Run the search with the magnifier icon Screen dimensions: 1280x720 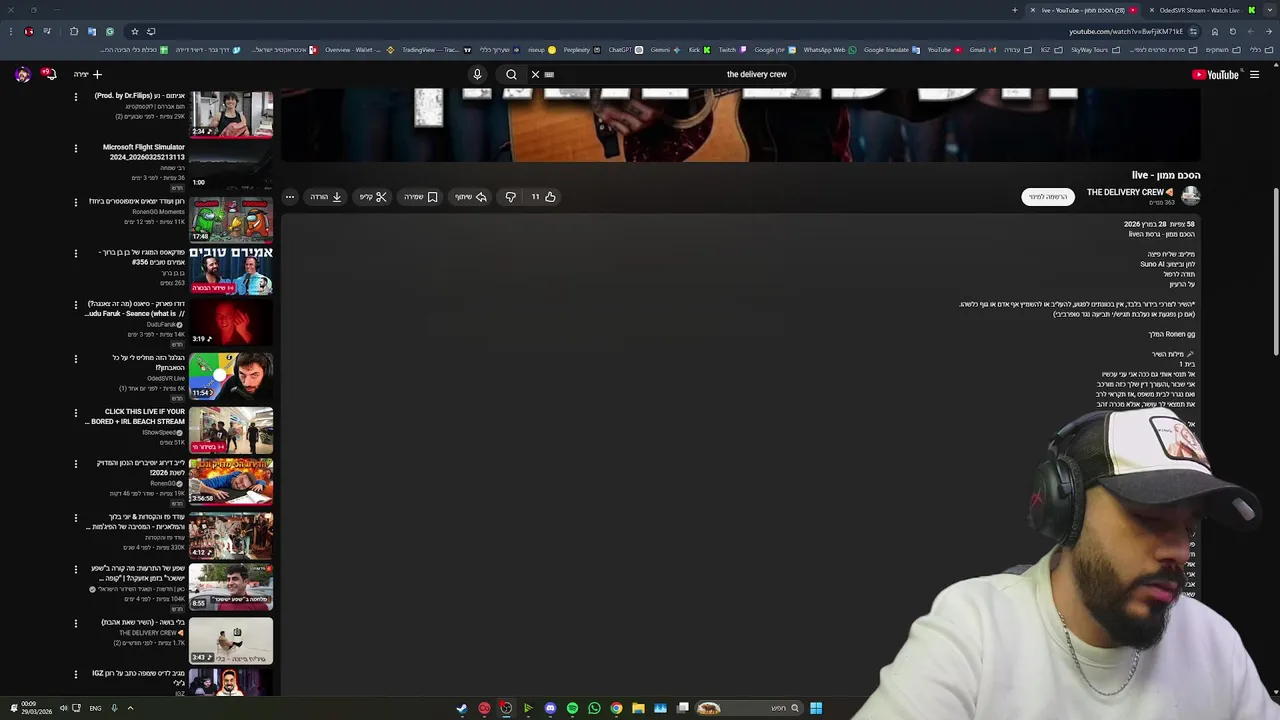511,74
